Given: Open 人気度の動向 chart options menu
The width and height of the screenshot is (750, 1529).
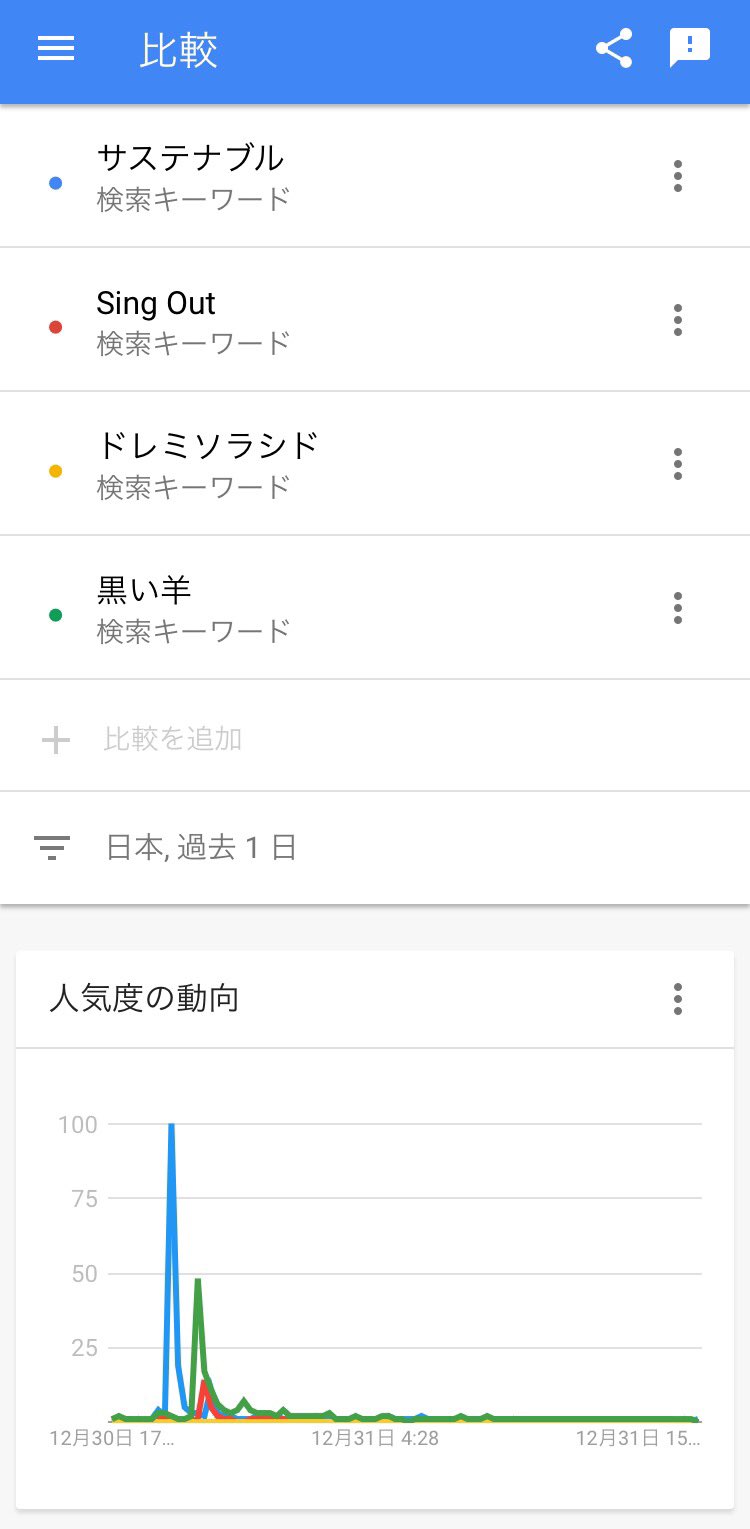Looking at the screenshot, I should [x=678, y=999].
